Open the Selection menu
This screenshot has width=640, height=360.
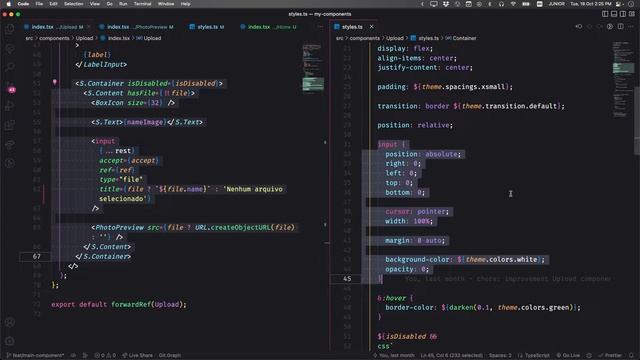tap(73, 4)
